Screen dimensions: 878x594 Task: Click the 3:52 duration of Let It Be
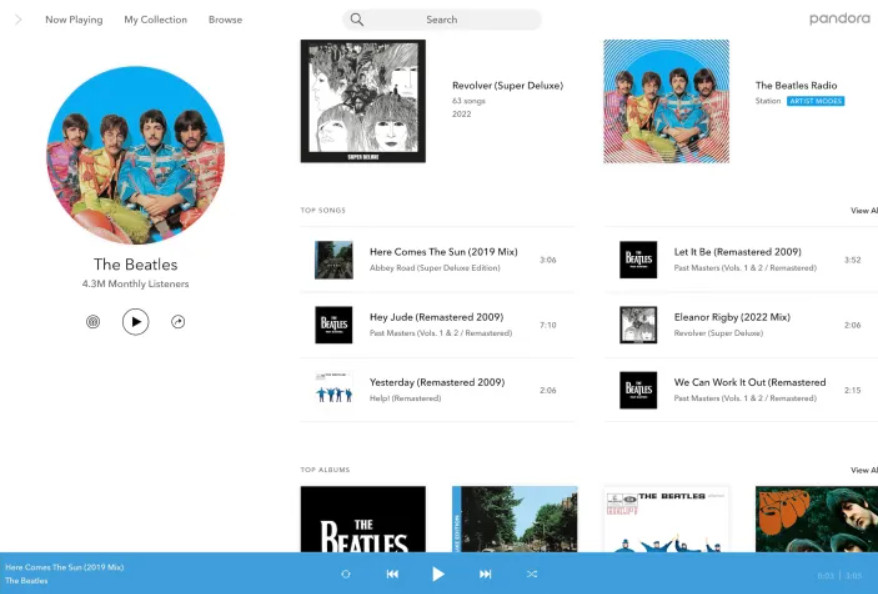(852, 260)
